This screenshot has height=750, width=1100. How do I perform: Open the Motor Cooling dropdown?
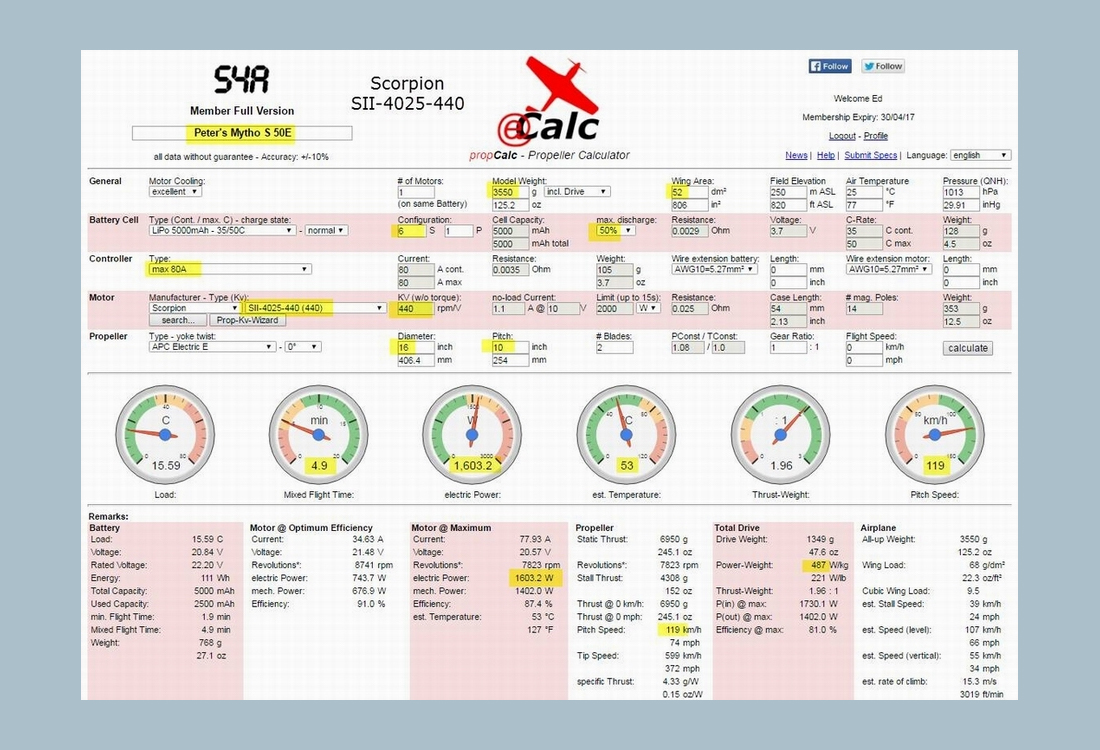pyautogui.click(x=175, y=192)
